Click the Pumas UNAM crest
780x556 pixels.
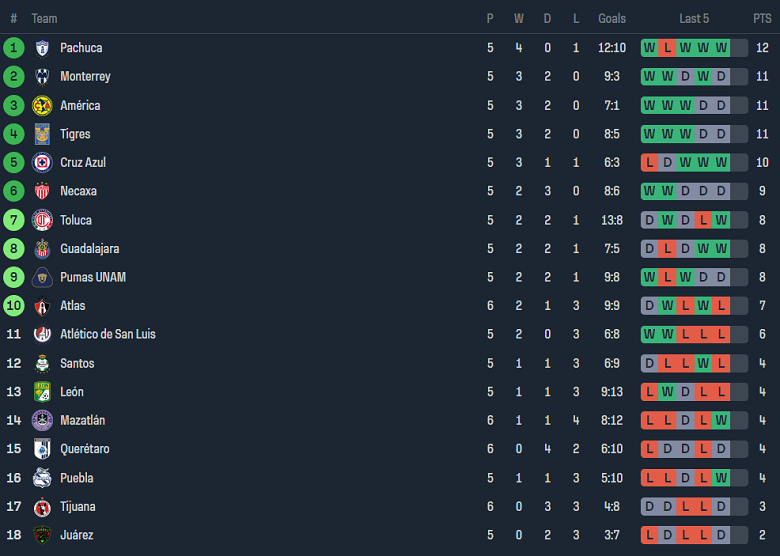pos(42,277)
